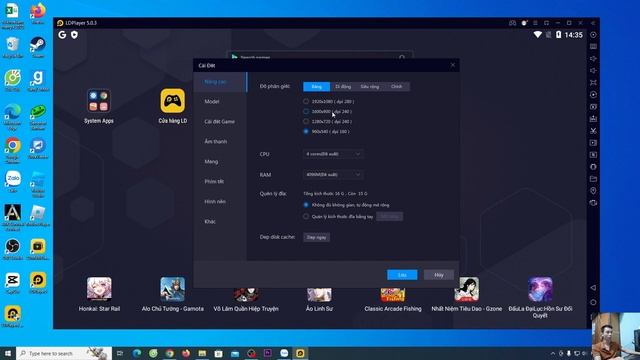Select the 1600x900 resolution option
Image resolution: width=640 pixels, height=360 pixels.
[x=327, y=111]
